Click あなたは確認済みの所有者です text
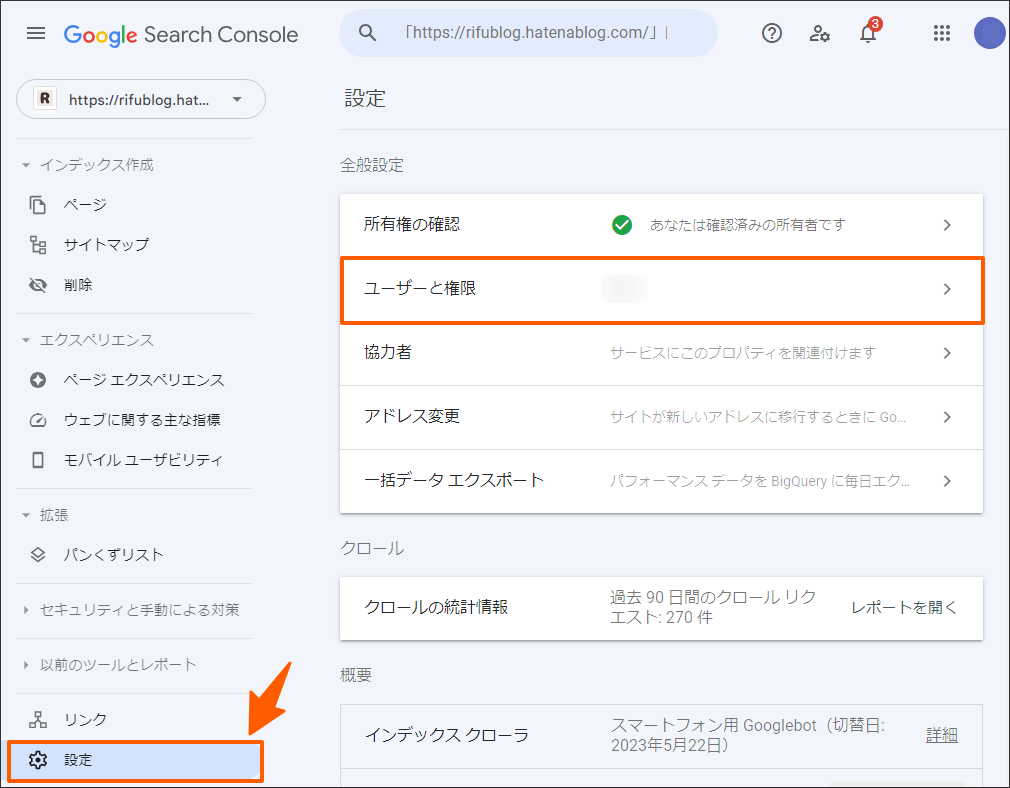Screen dimensions: 1010x788 [x=747, y=225]
